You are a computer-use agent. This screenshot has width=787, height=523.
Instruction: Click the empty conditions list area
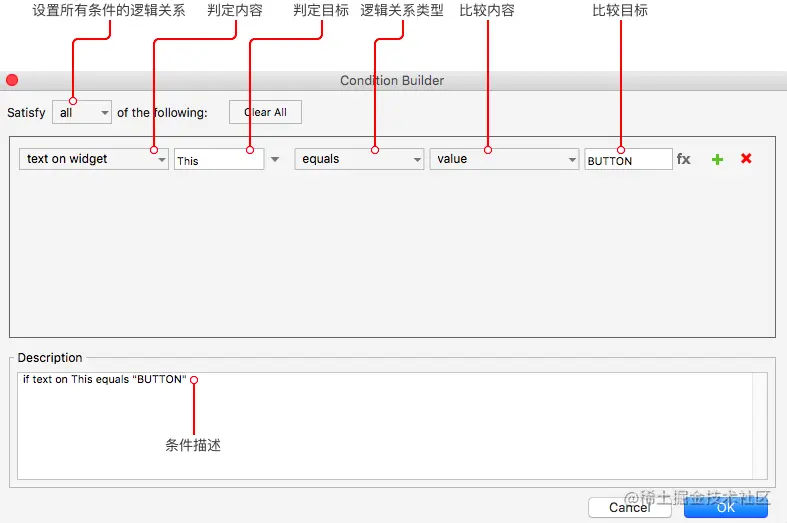pos(392,253)
